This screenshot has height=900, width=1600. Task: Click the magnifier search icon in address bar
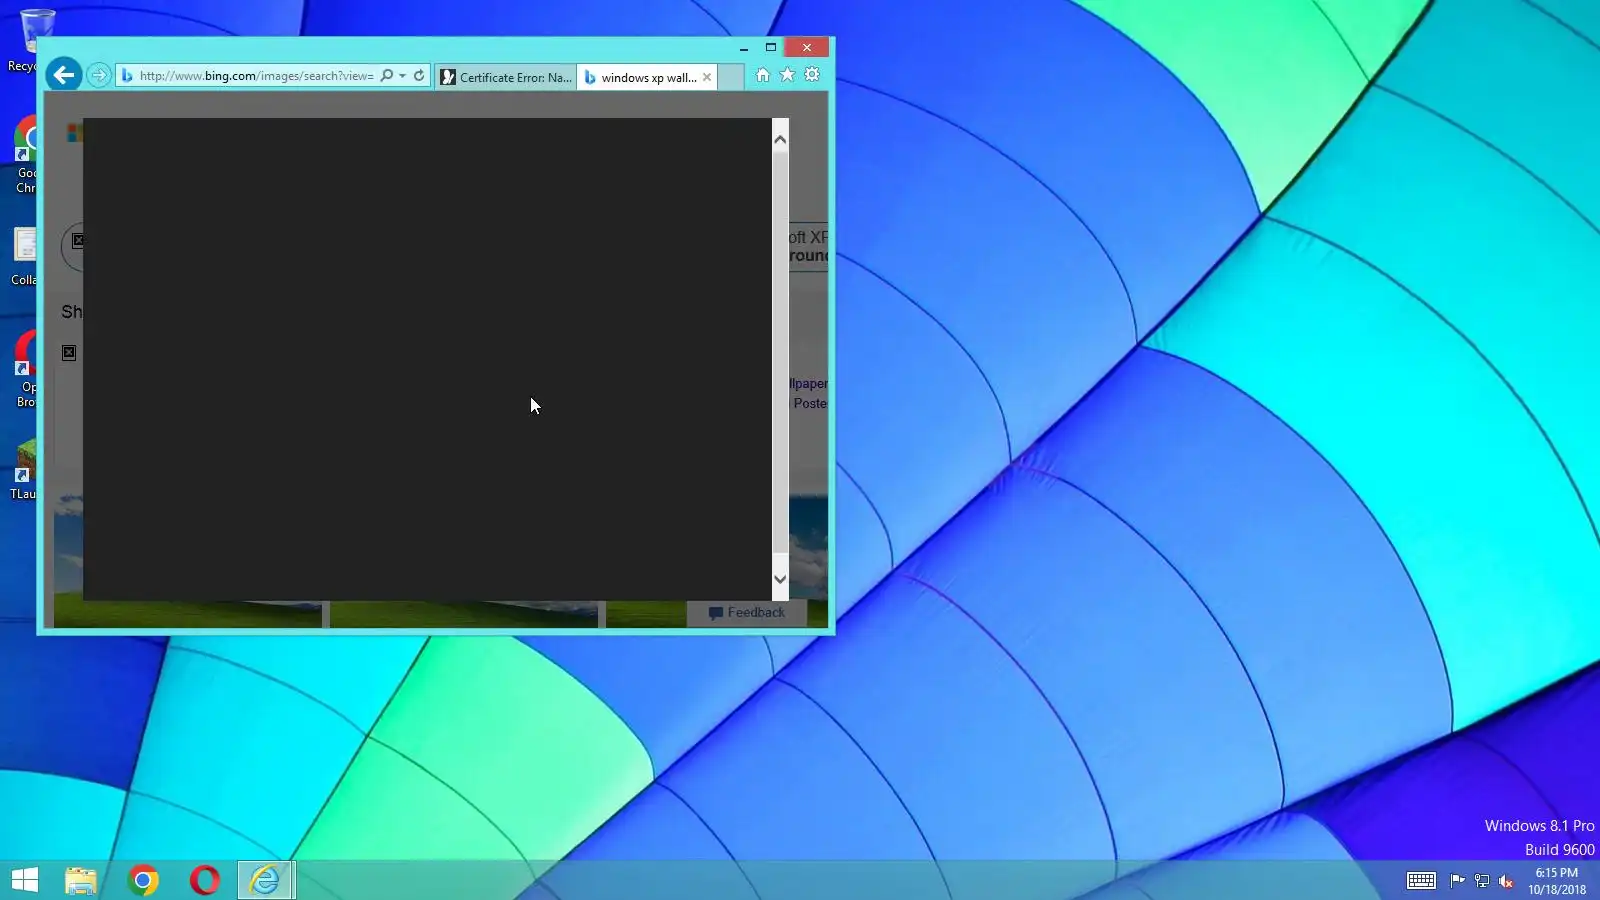pyautogui.click(x=387, y=76)
